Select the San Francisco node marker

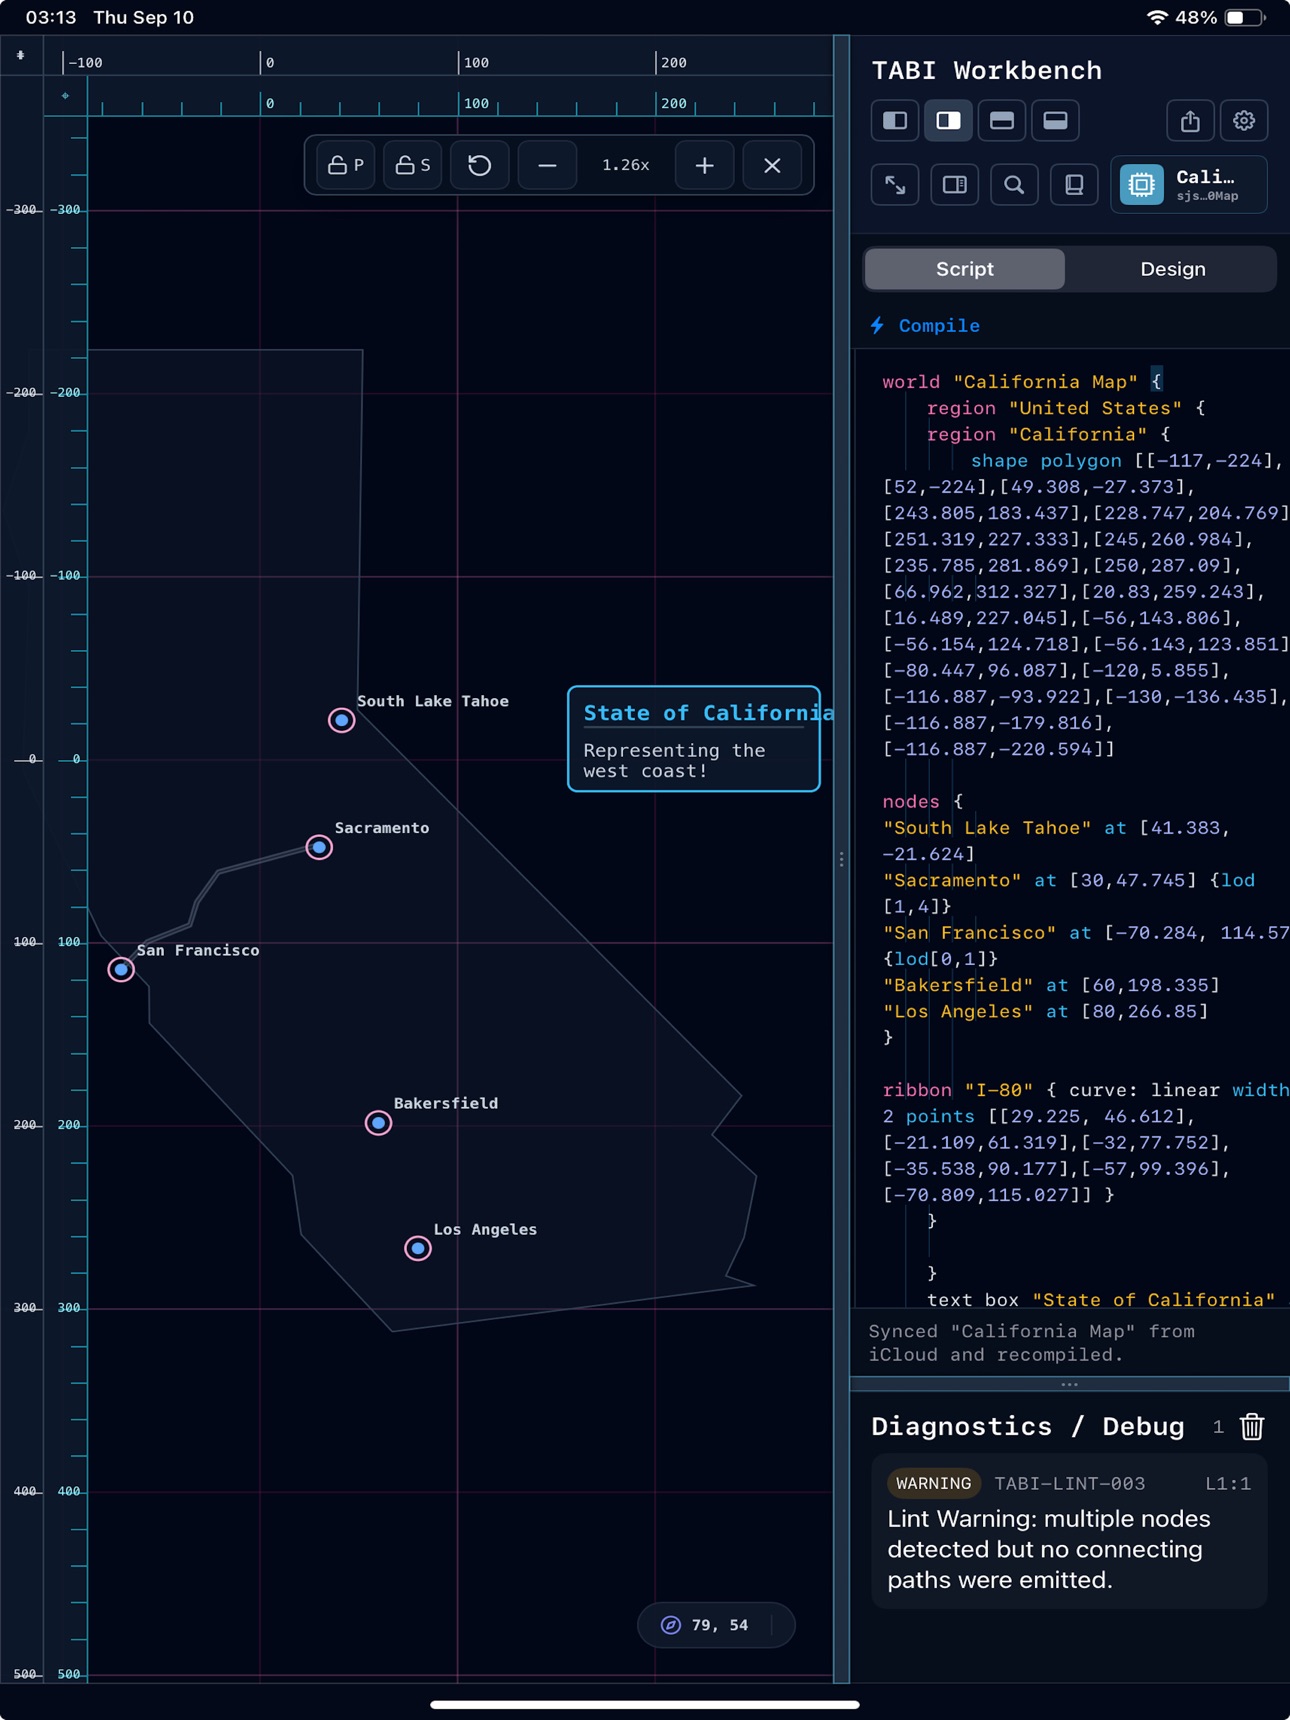tap(121, 969)
